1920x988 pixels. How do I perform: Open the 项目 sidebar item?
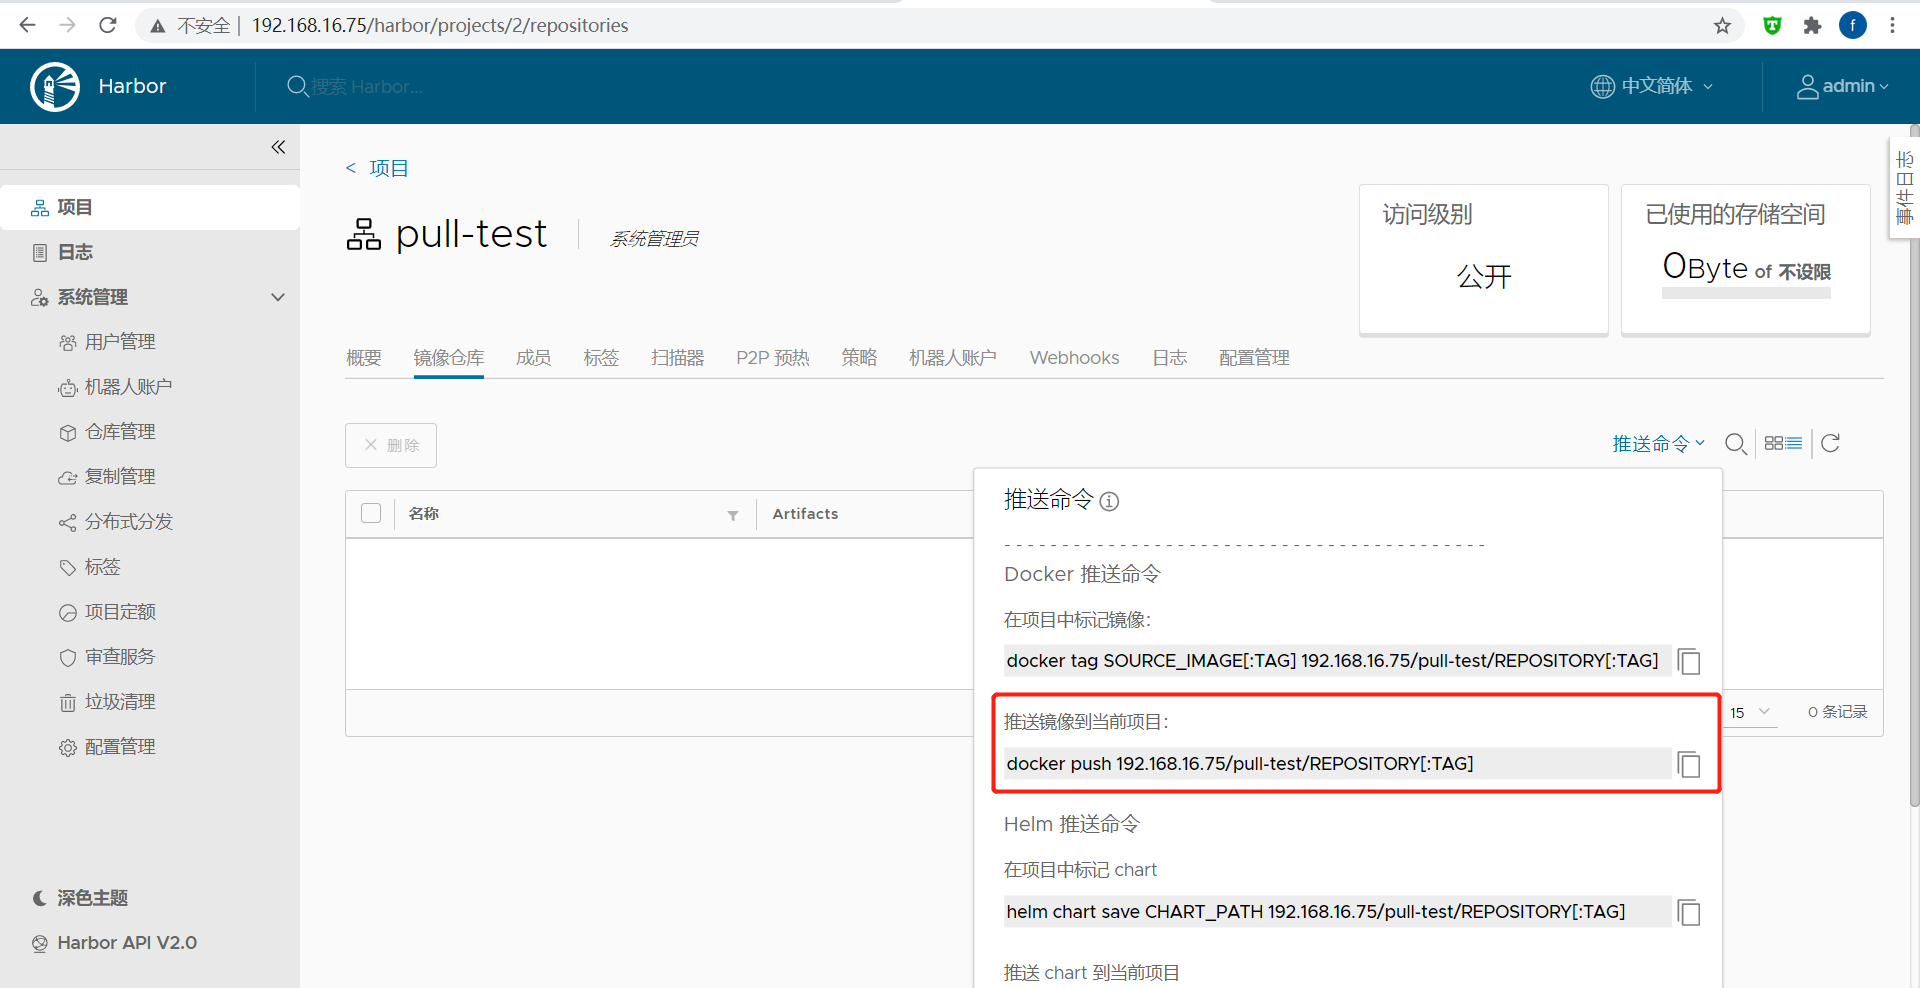150,207
